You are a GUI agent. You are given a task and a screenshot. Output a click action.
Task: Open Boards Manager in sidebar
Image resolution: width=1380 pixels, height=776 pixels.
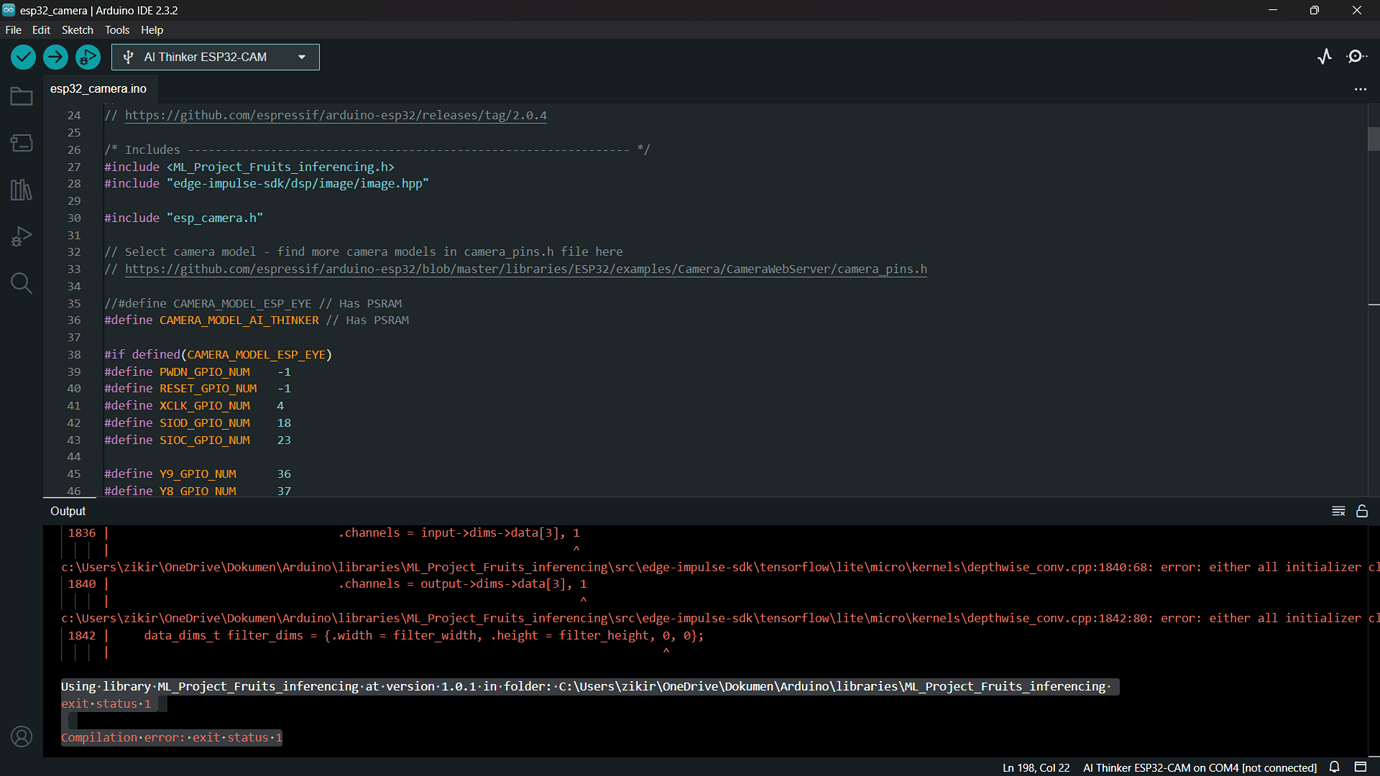(x=21, y=143)
